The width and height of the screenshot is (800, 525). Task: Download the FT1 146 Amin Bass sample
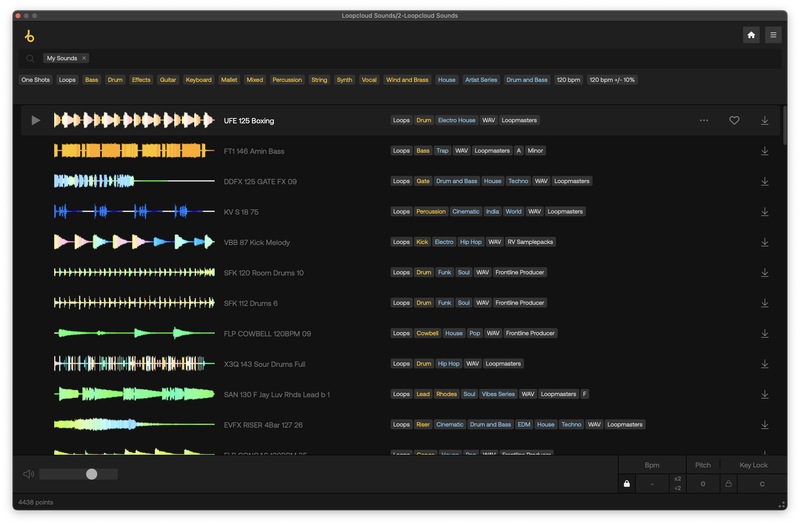click(x=765, y=151)
